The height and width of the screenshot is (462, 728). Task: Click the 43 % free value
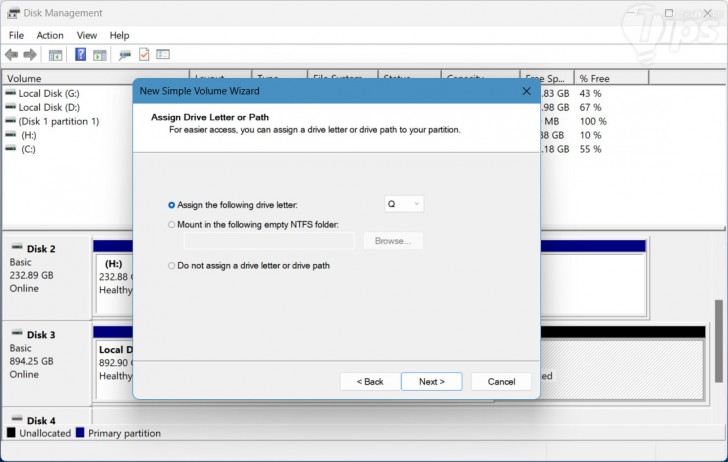[590, 93]
